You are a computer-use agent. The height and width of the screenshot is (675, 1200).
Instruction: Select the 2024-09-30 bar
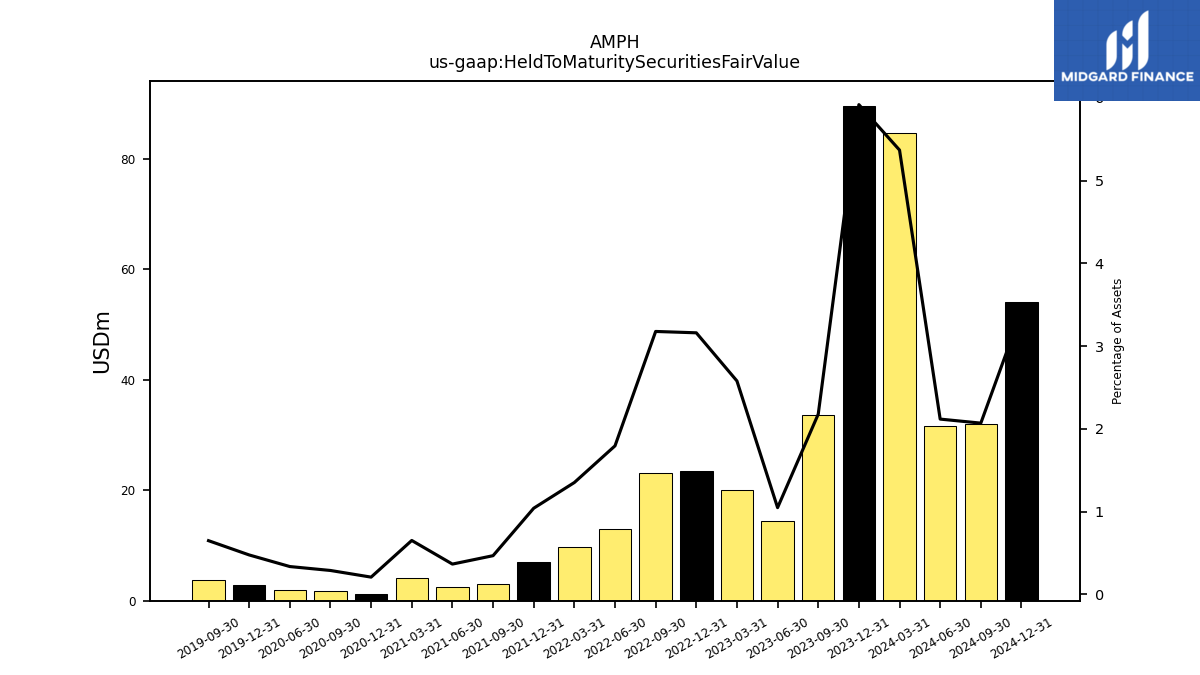coord(981,512)
